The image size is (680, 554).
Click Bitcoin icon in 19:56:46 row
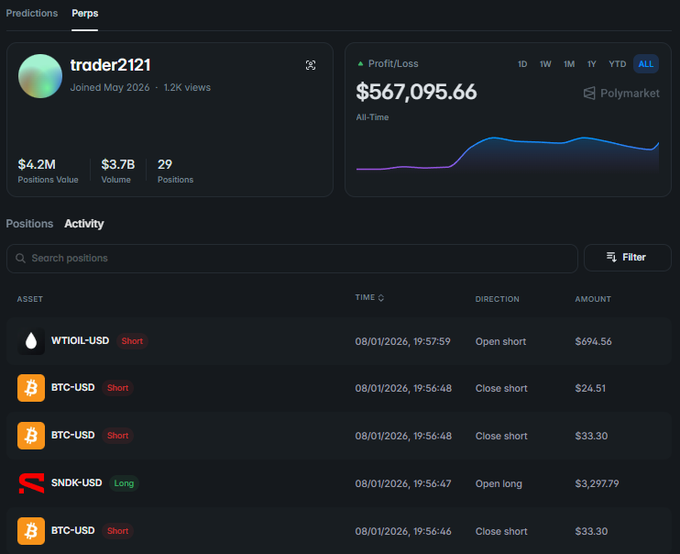(x=31, y=531)
